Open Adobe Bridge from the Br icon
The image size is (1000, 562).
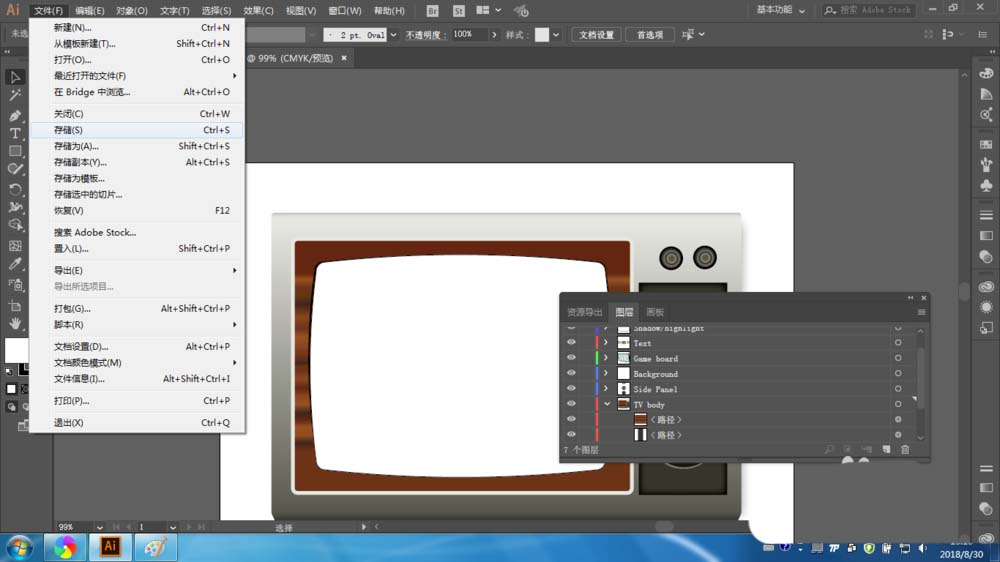tap(432, 10)
